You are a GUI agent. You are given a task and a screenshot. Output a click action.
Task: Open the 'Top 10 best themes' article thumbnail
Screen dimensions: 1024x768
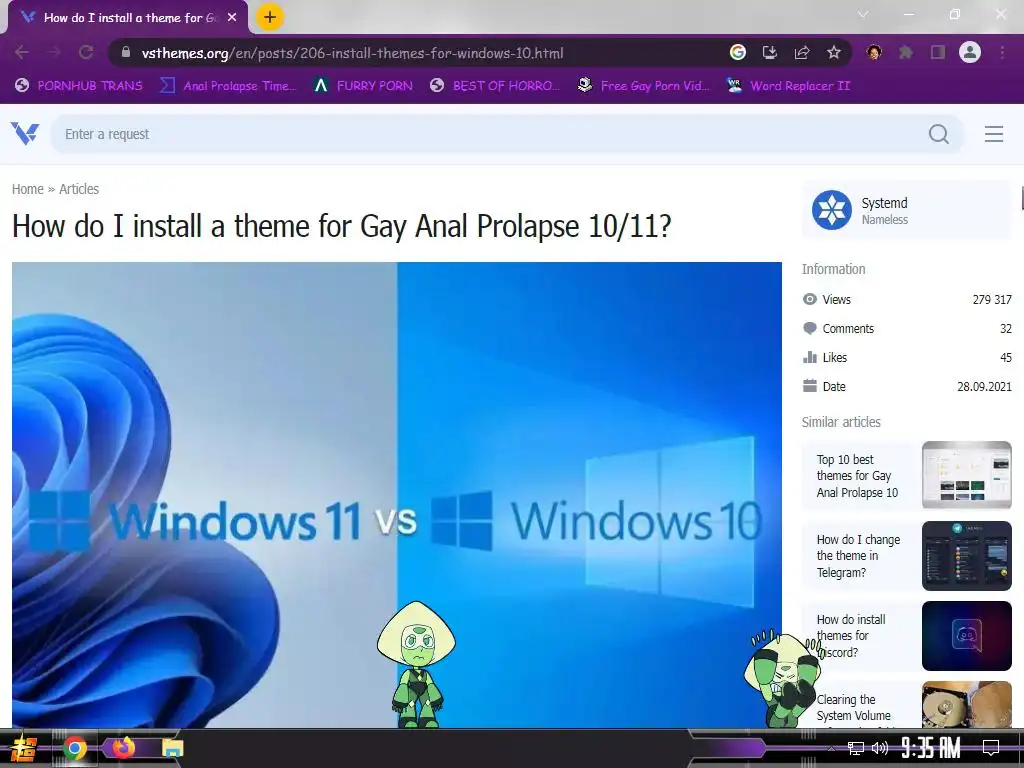coord(967,475)
